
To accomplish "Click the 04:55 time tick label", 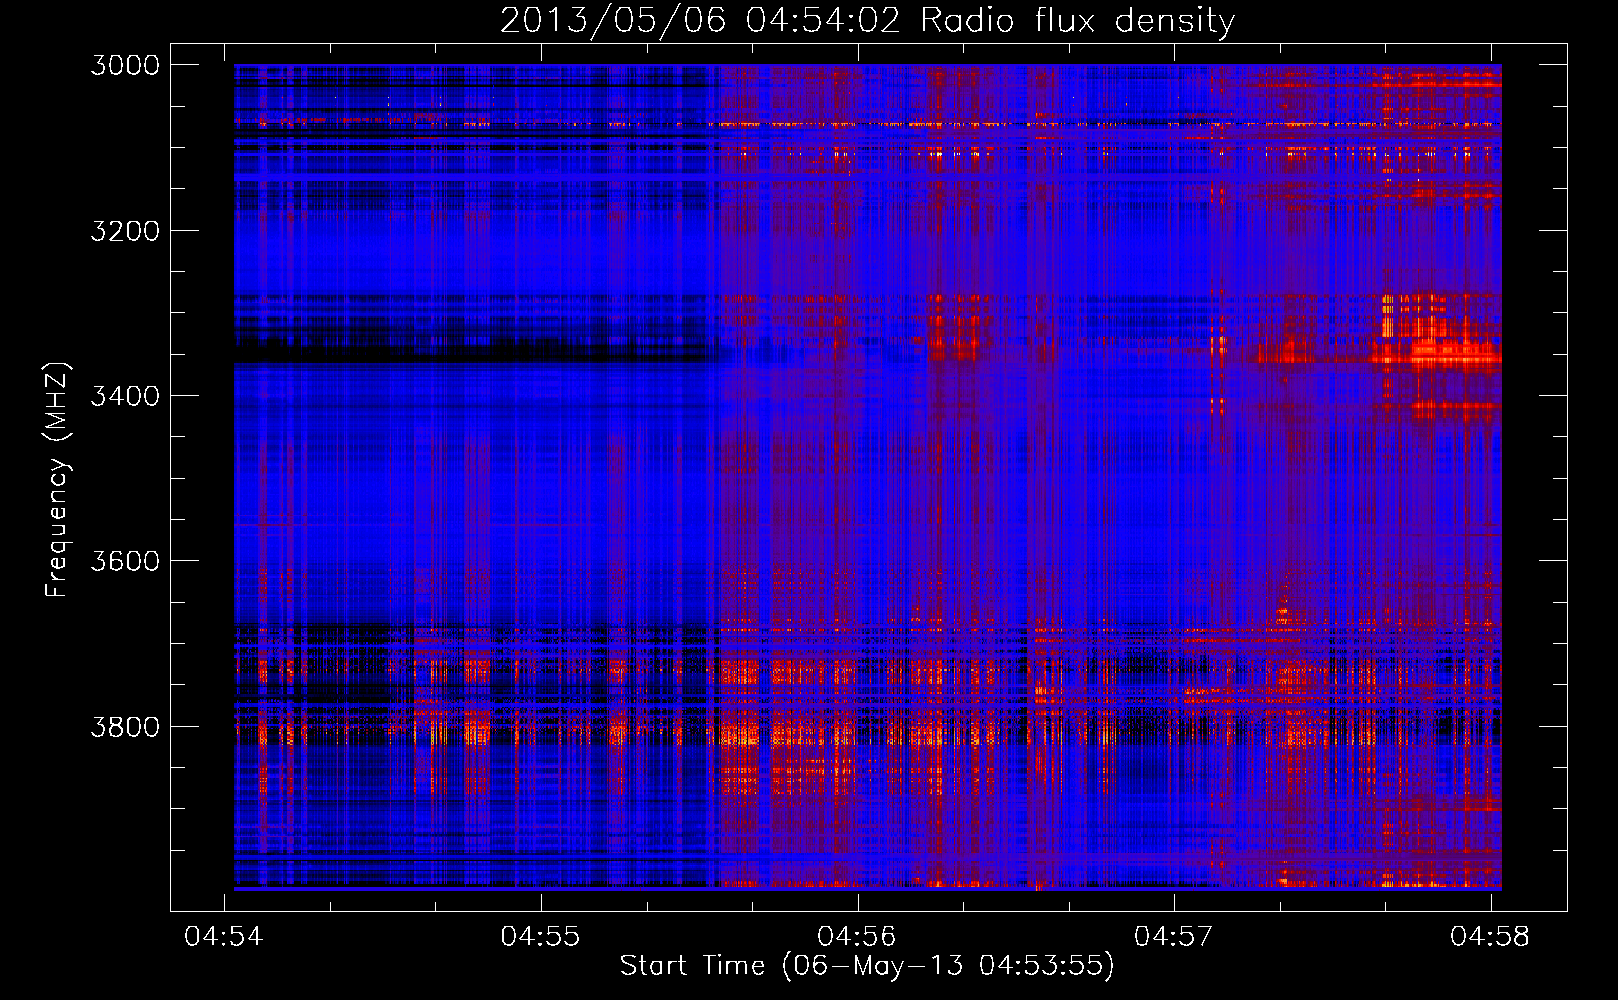I will point(540,936).
